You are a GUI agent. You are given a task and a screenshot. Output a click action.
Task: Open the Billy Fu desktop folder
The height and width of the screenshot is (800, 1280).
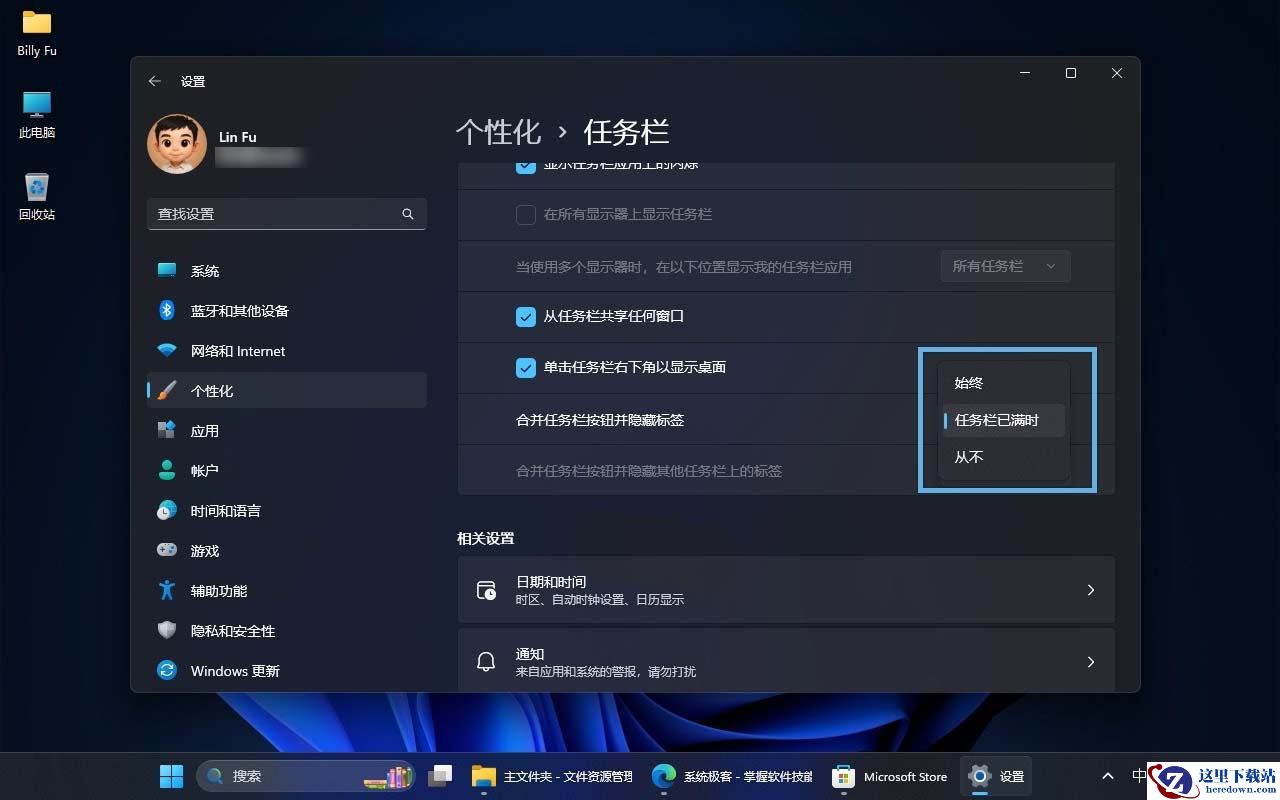[x=37, y=31]
